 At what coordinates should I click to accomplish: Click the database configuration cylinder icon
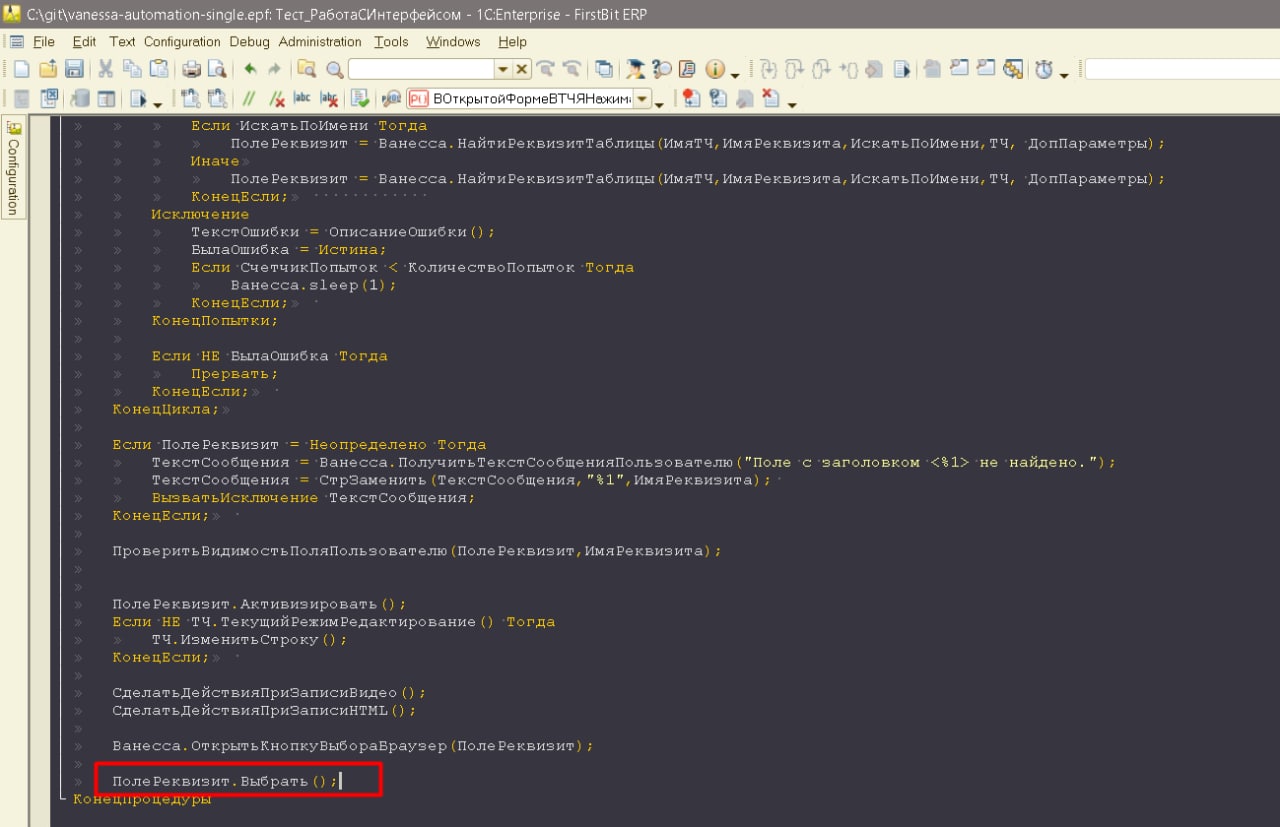coord(80,98)
